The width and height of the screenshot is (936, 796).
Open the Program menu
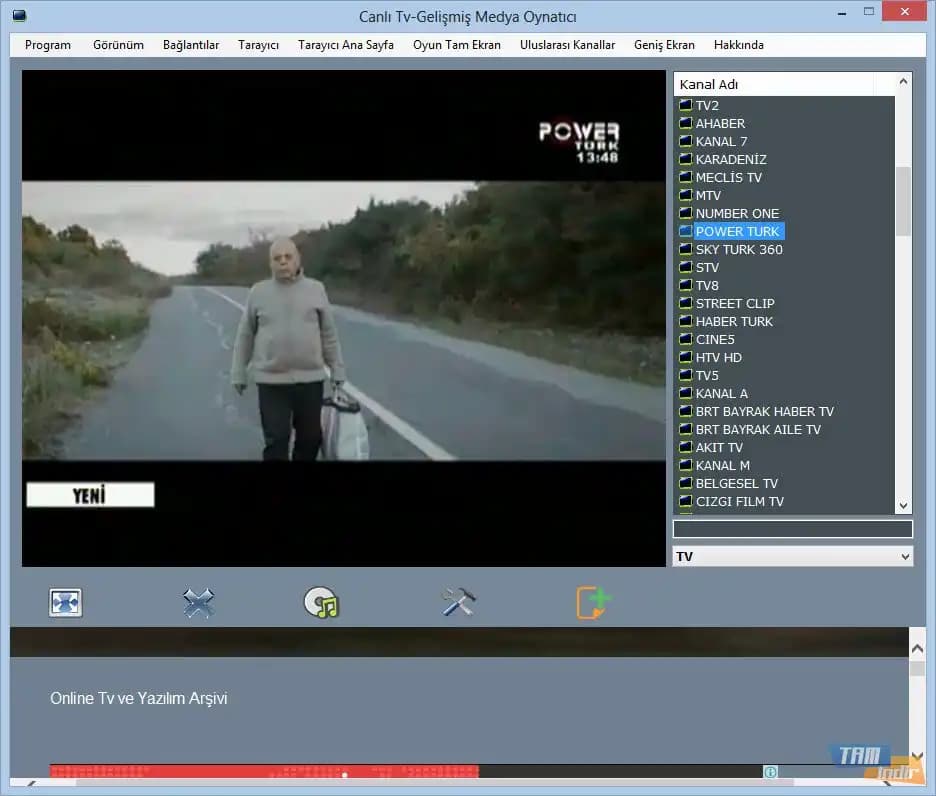(x=48, y=45)
